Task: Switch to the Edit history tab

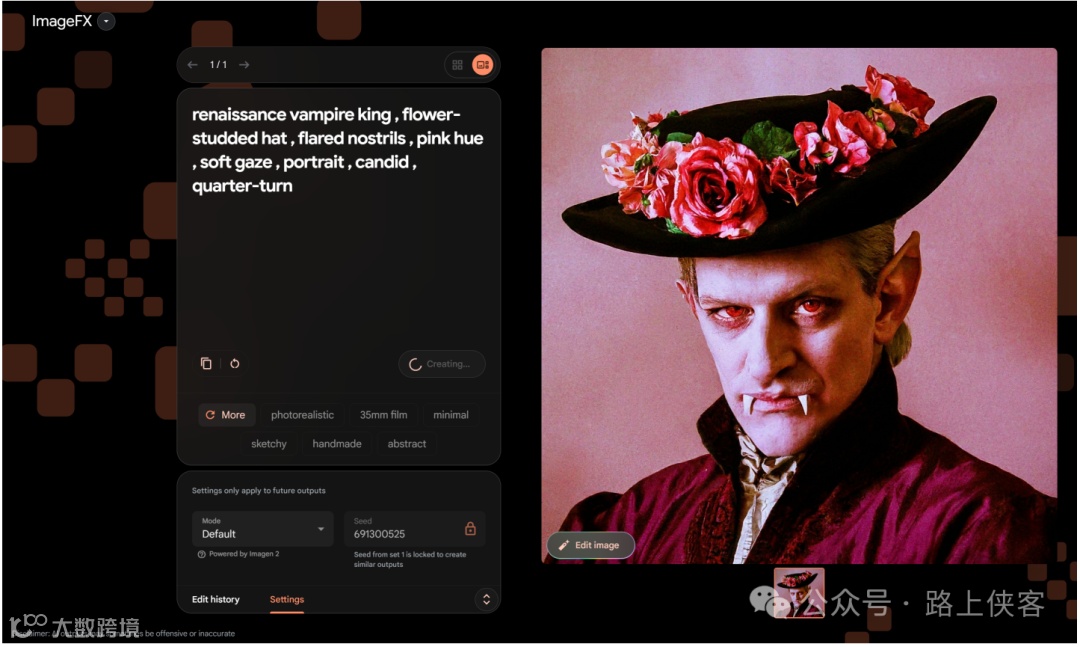Action: tap(216, 600)
